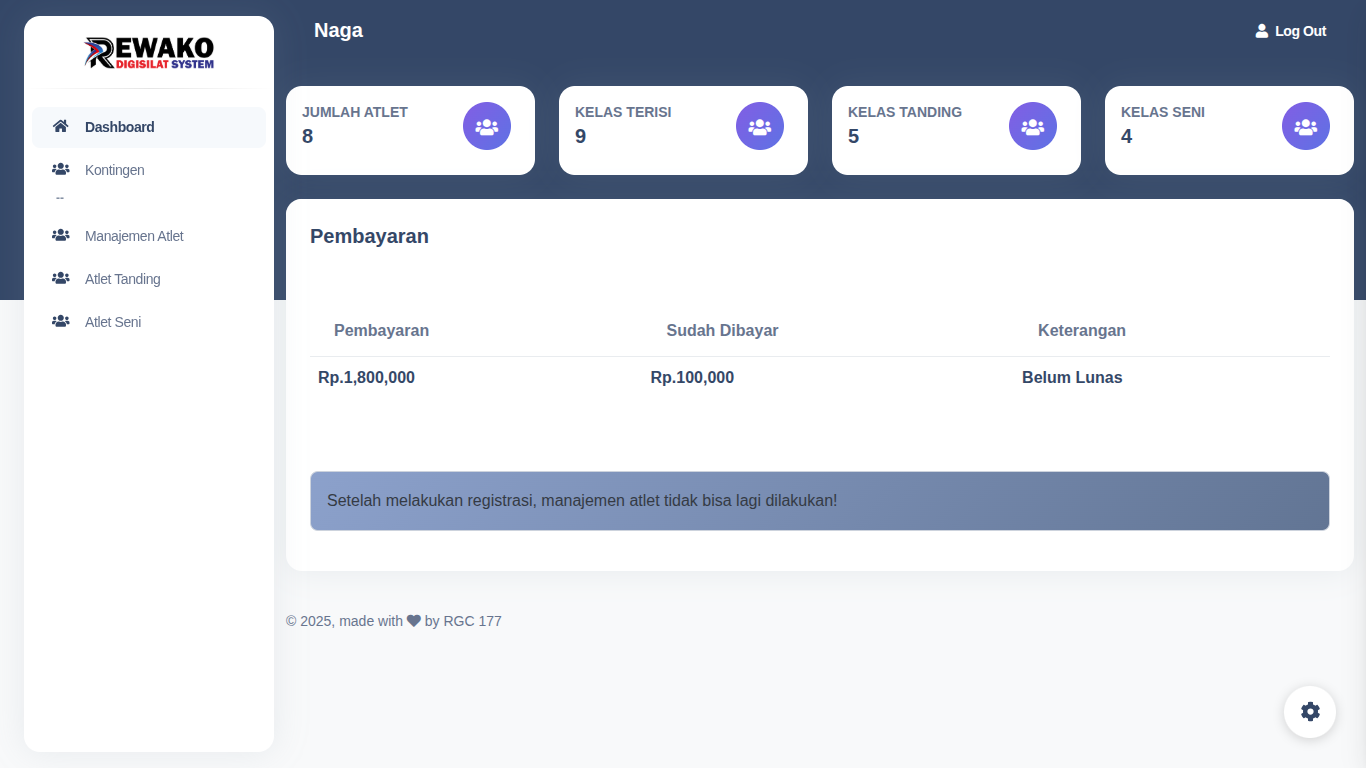Click the Dashboard home icon
The height and width of the screenshot is (768, 1366).
tap(60, 126)
